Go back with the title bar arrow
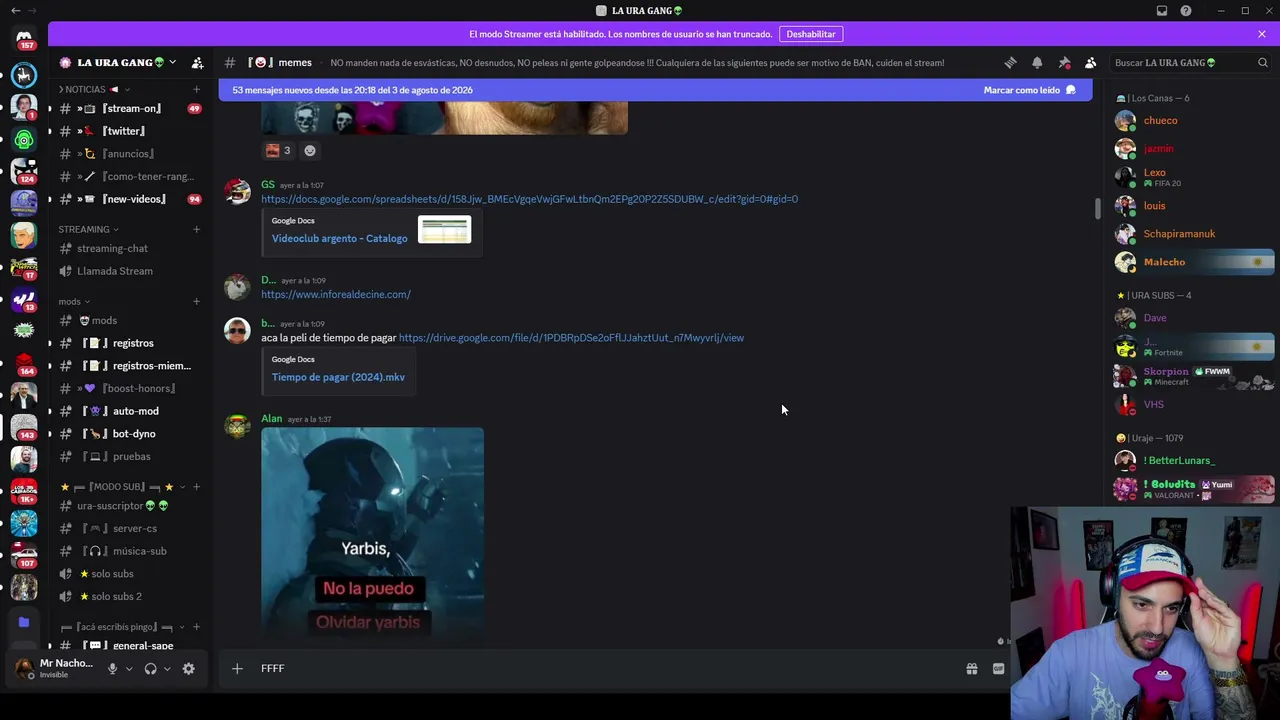The image size is (1280, 720). click(15, 10)
